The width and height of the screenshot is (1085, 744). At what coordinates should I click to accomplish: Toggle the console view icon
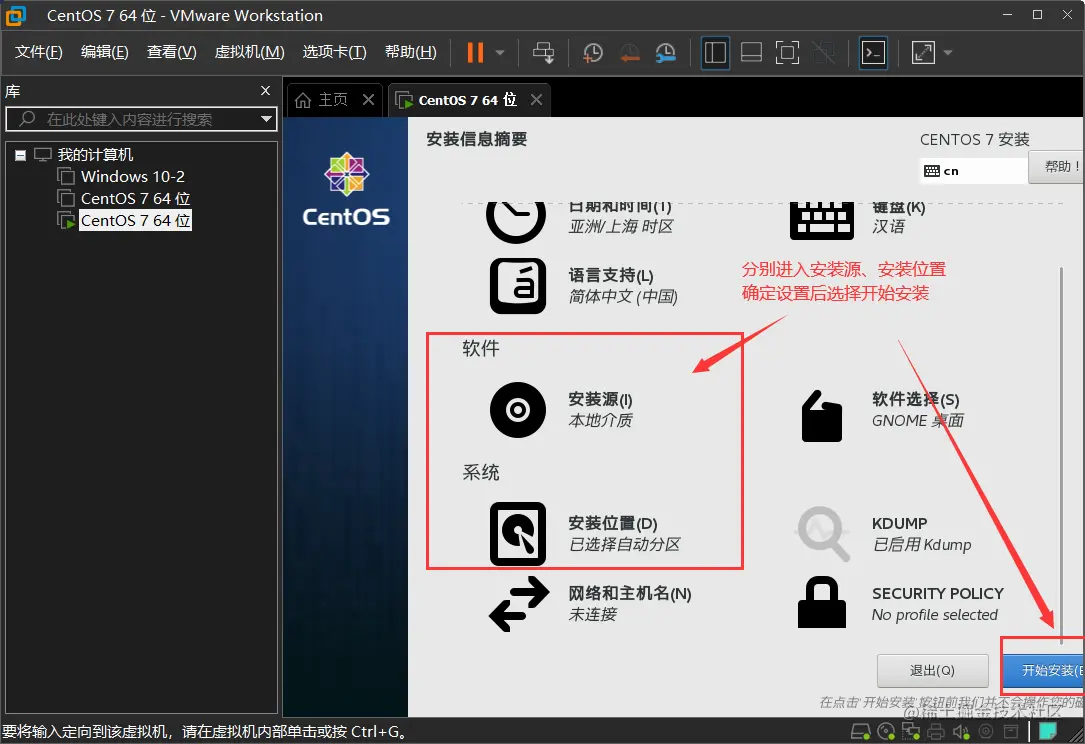pyautogui.click(x=873, y=53)
